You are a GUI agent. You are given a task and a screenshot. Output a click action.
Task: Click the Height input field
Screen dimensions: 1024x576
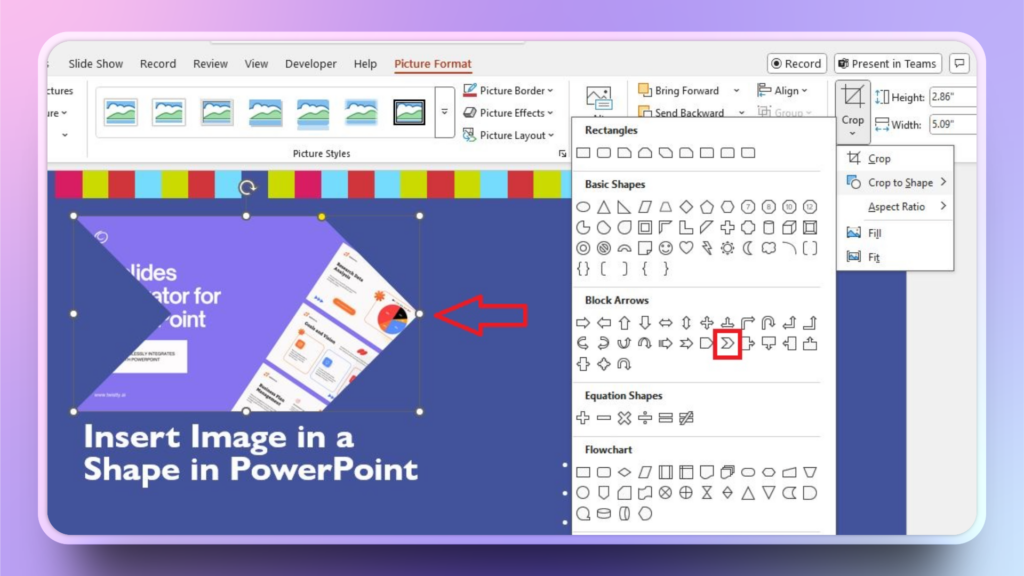coord(951,97)
